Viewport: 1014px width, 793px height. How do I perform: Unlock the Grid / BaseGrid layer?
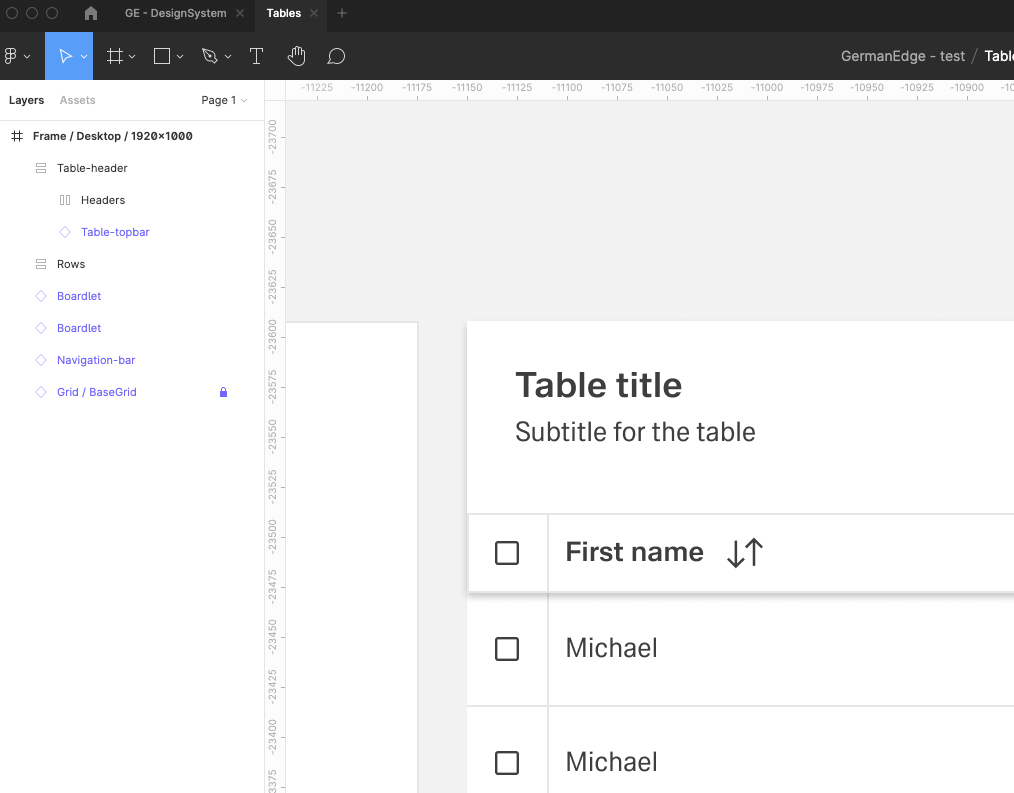pyautogui.click(x=223, y=392)
